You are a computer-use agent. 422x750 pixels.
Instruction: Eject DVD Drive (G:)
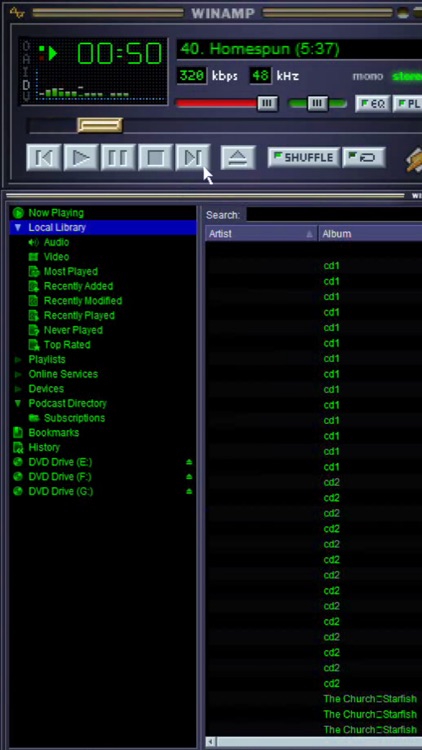tap(189, 491)
